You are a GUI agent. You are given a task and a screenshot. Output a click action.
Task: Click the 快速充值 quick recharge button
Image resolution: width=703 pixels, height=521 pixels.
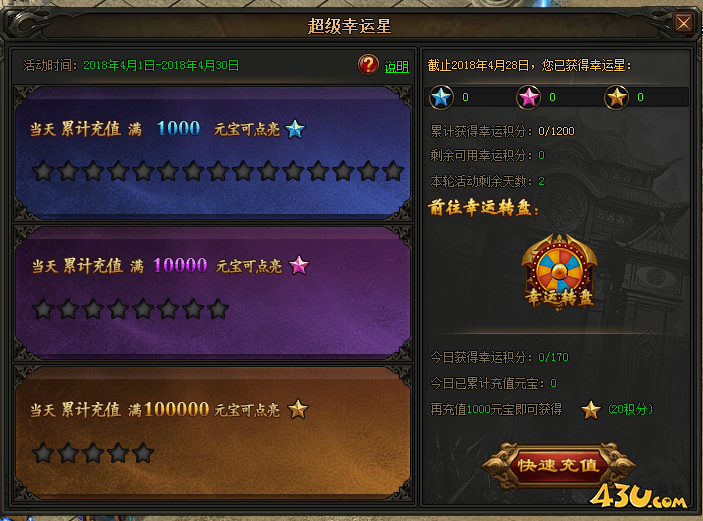[x=559, y=465]
